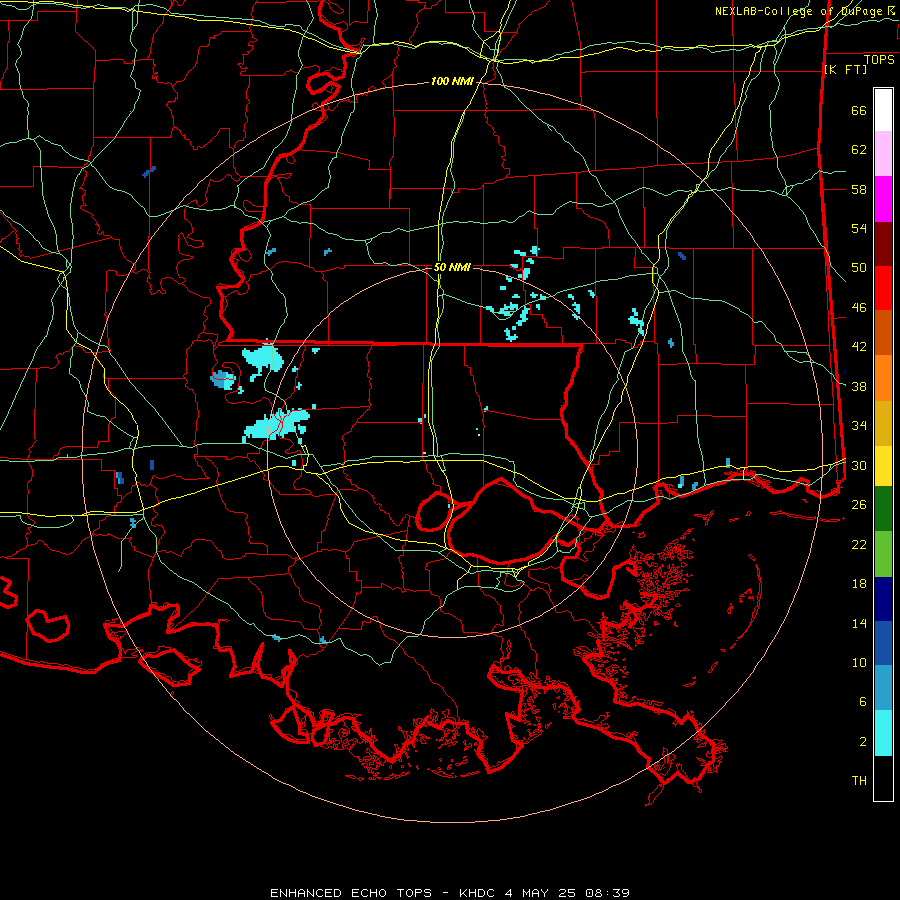Click the burnt orange legend swatch
The image size is (900, 900).
coord(883,333)
